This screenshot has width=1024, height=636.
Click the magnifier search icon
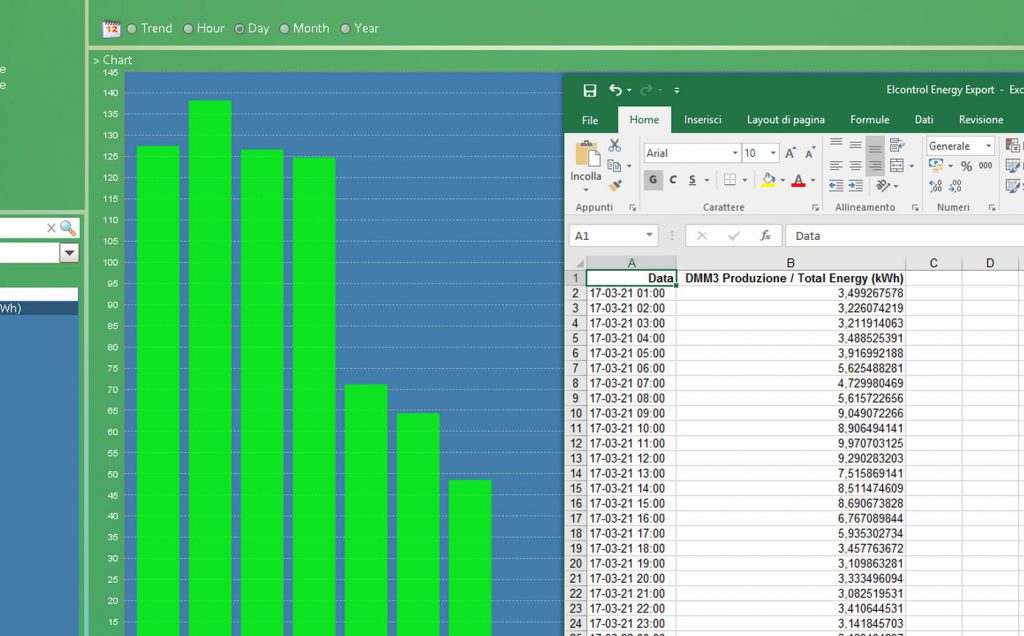[68, 228]
